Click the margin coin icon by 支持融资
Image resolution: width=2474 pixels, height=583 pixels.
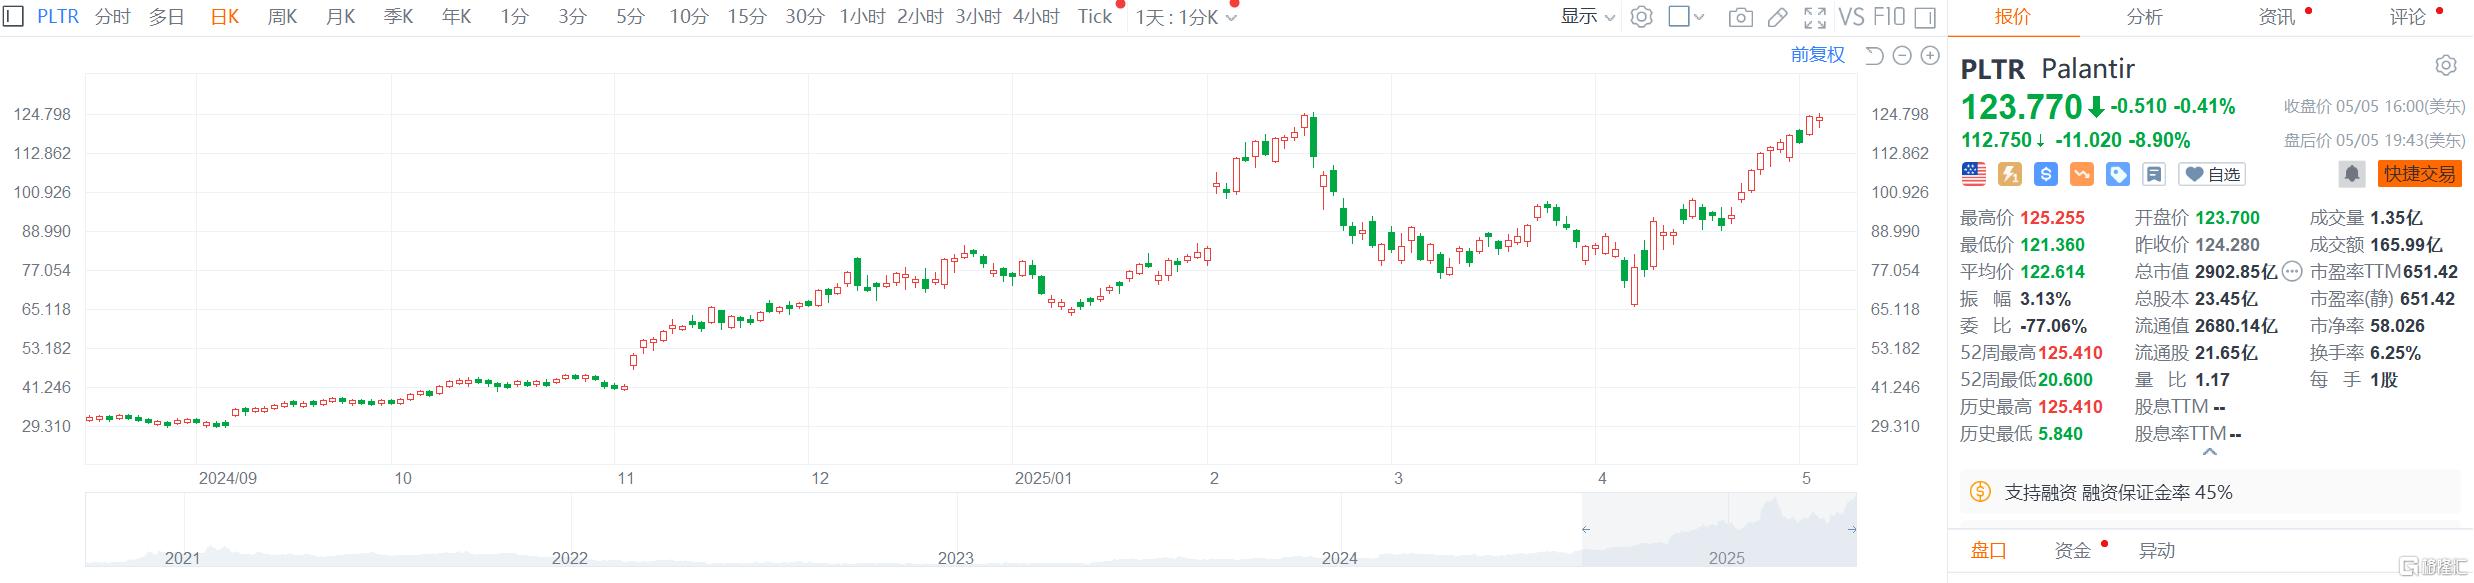pos(1980,492)
